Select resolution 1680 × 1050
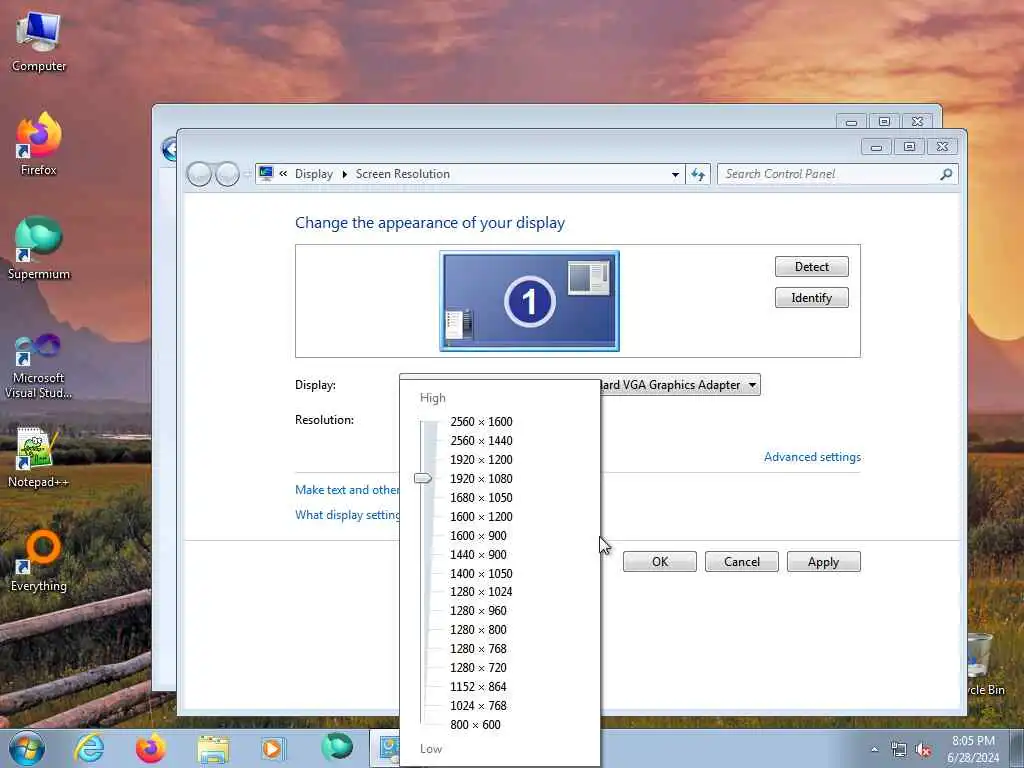The image size is (1024, 768). point(481,498)
